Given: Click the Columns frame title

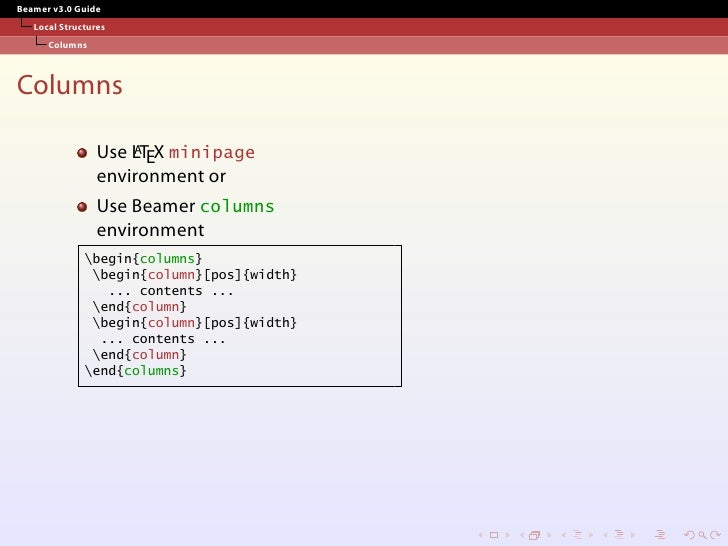Looking at the screenshot, I should [70, 85].
